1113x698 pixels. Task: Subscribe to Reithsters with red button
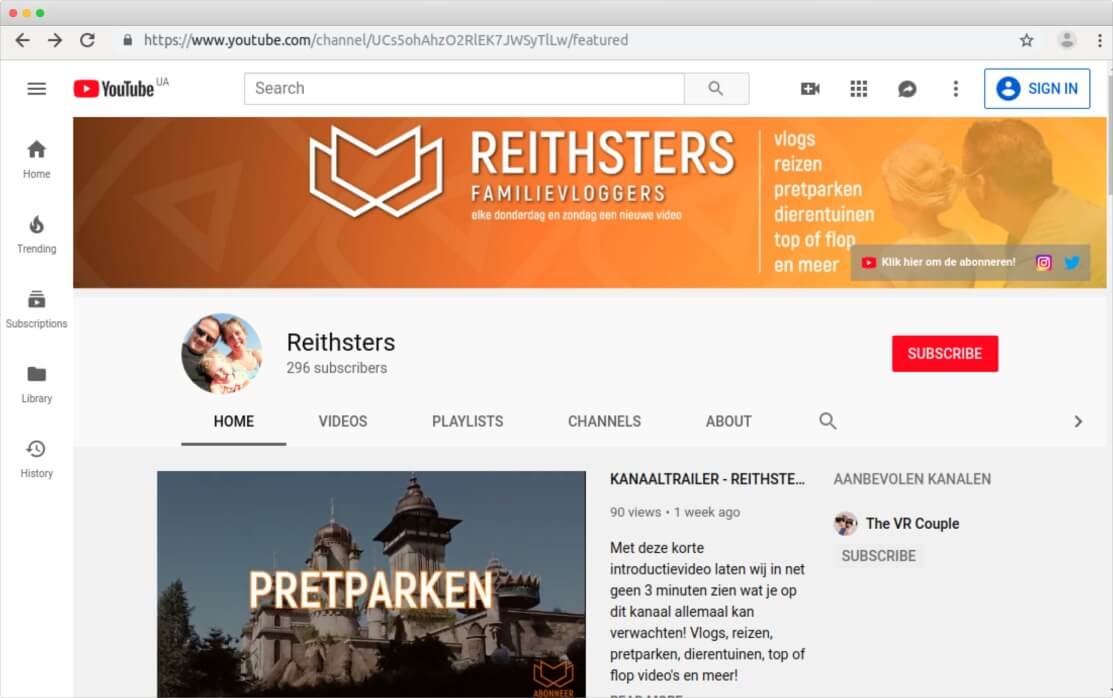point(945,354)
